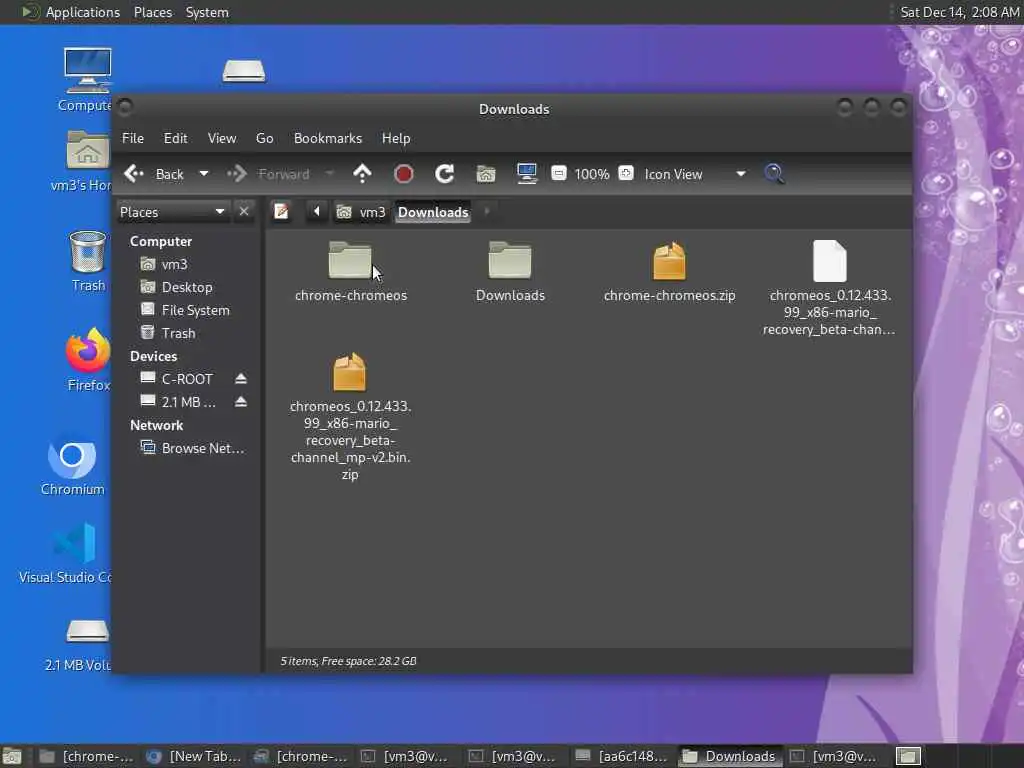The height and width of the screenshot is (768, 1024).
Task: Click the path bar left scroll arrow
Action: 317,212
